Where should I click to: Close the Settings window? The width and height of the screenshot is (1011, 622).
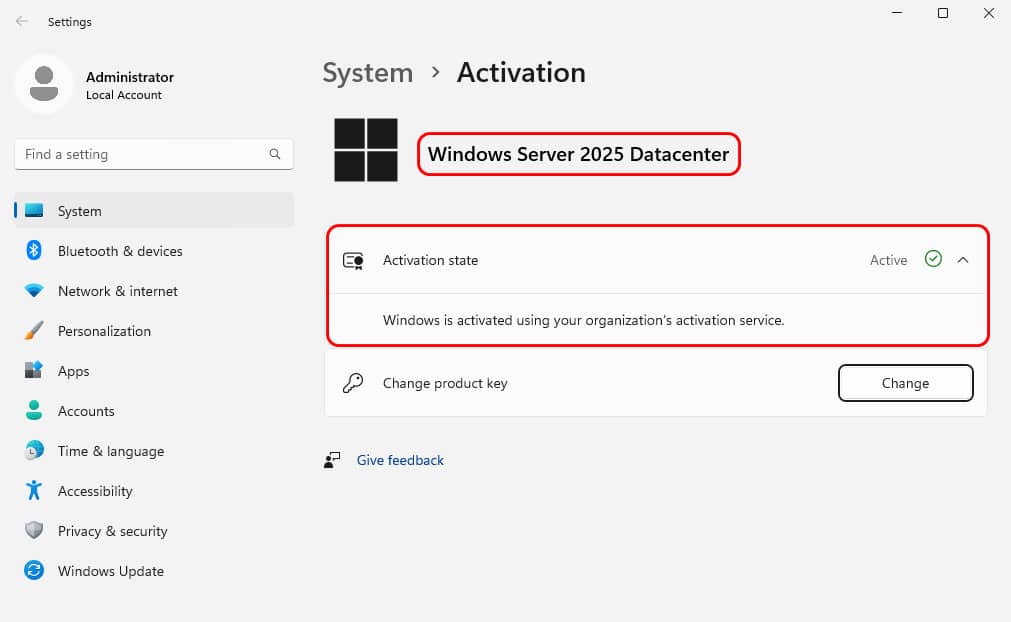988,13
